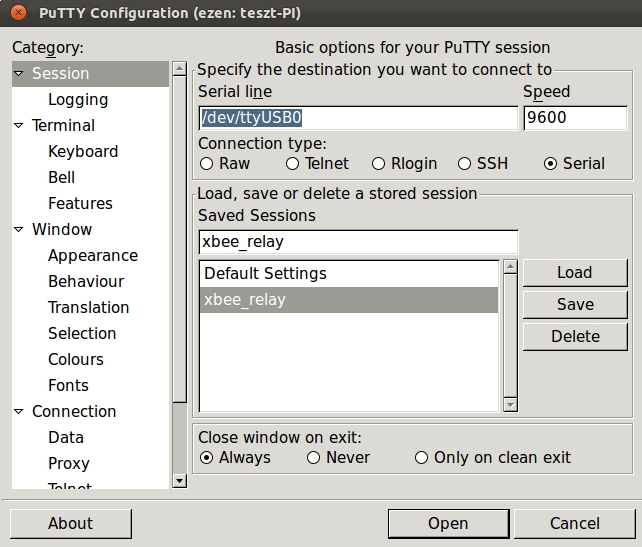Open Behaviour settings
This screenshot has width=642, height=547.
pyautogui.click(x=86, y=282)
